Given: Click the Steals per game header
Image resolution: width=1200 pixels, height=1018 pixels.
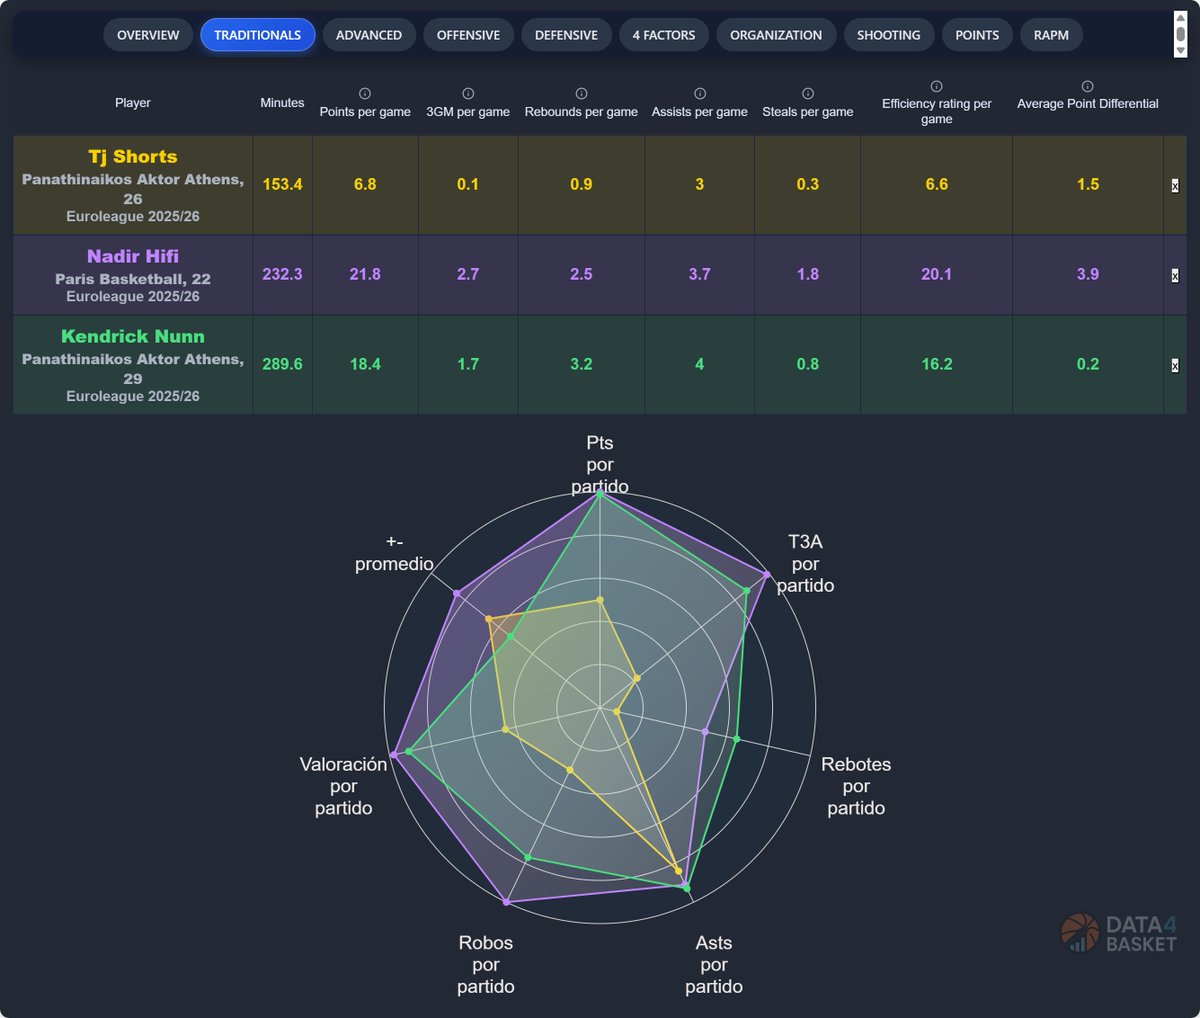Looking at the screenshot, I should click(x=808, y=112).
